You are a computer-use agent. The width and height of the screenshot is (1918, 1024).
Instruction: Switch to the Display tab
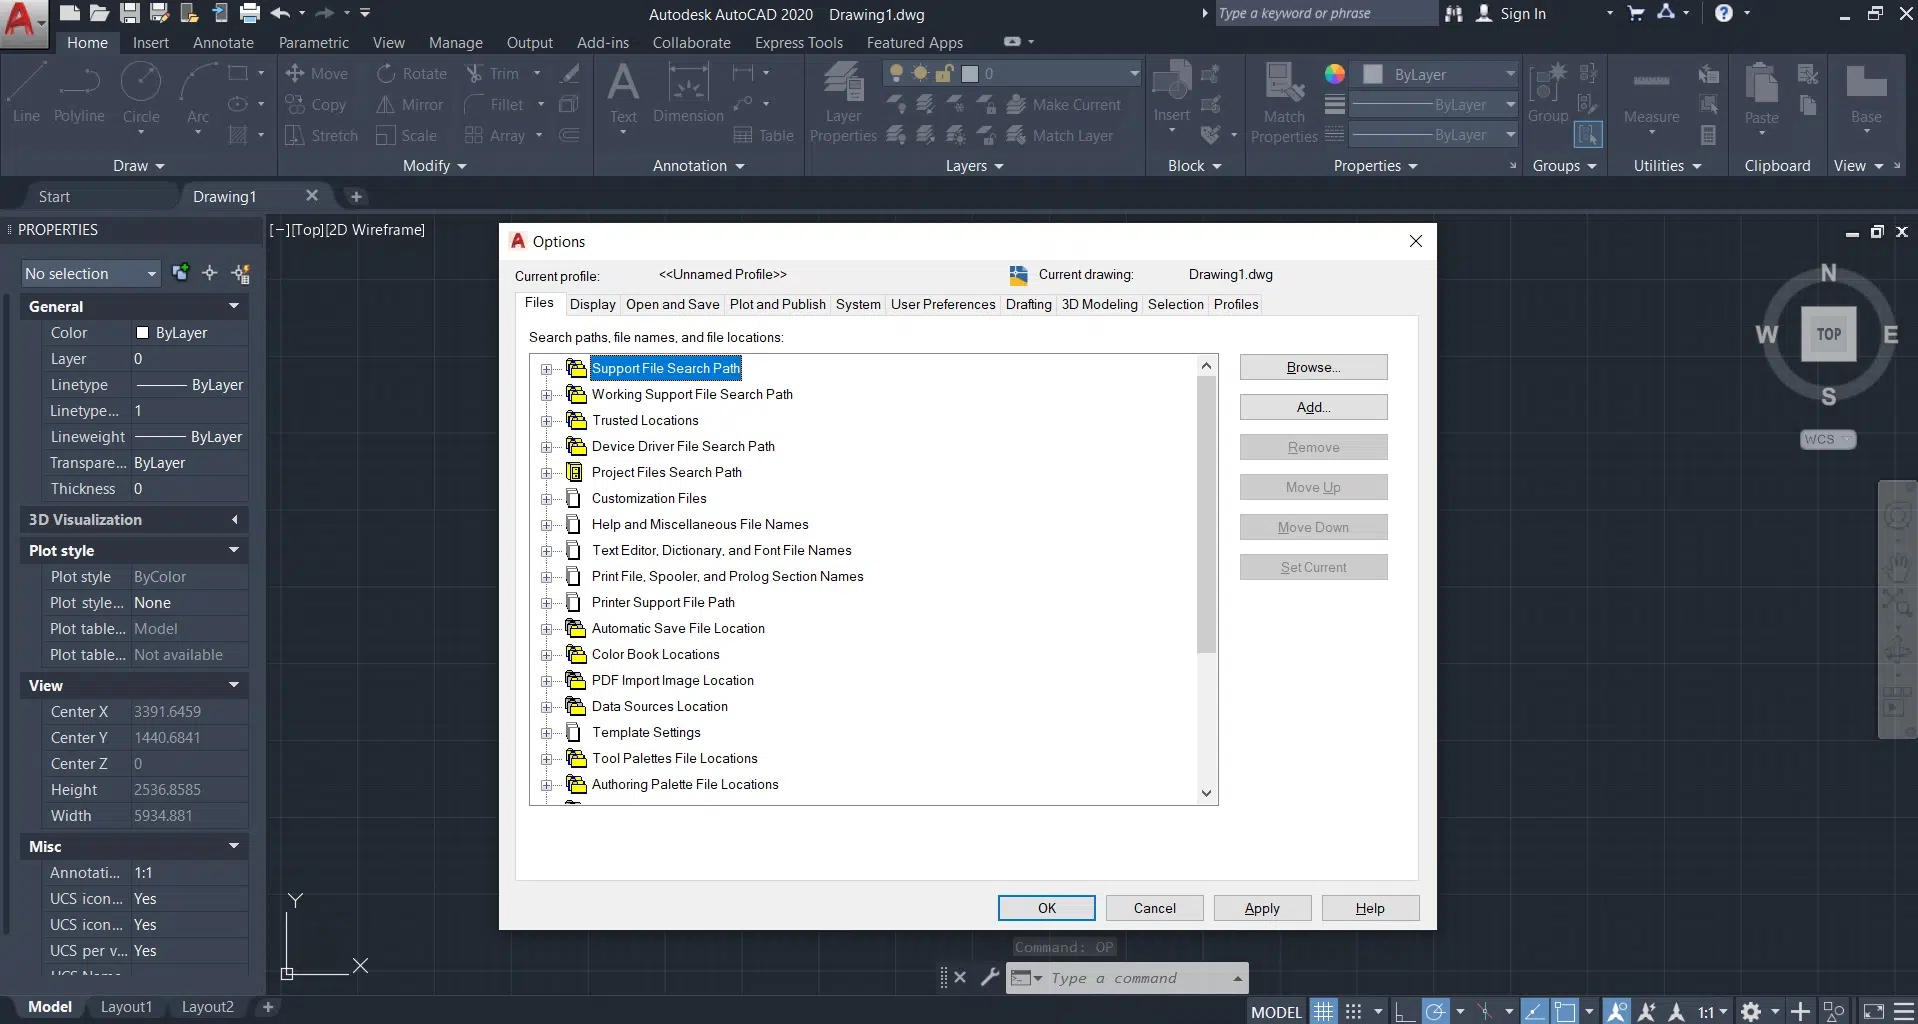pyautogui.click(x=592, y=304)
